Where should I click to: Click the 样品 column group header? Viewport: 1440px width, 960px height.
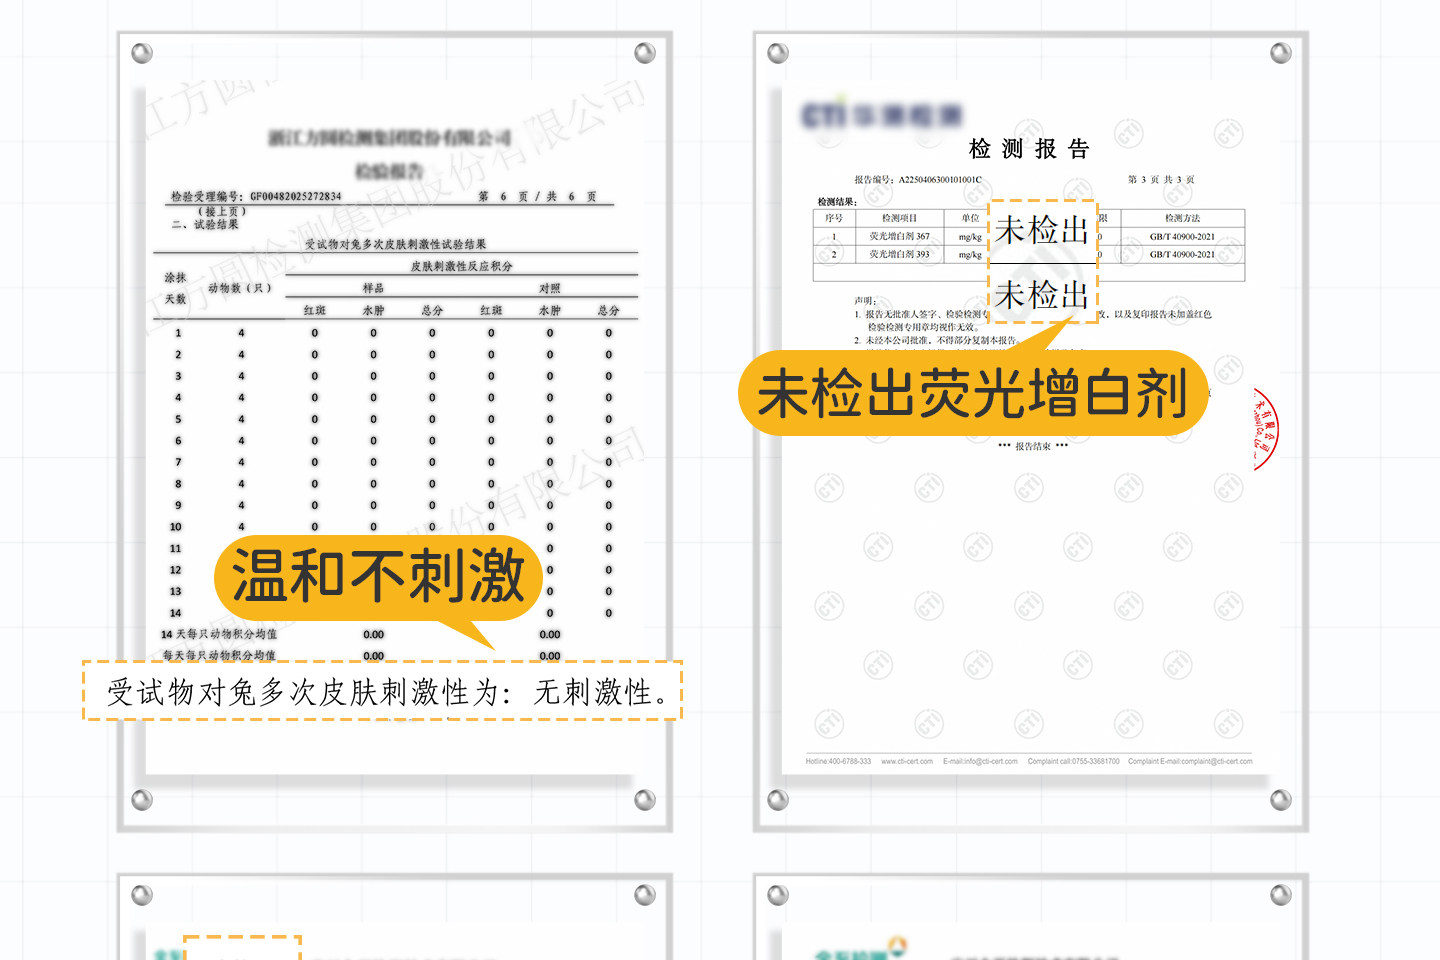(373, 288)
